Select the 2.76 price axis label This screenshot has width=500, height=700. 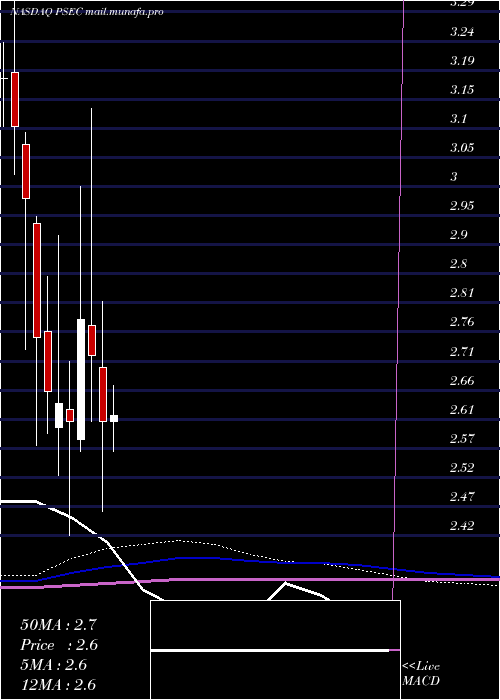[462, 322]
